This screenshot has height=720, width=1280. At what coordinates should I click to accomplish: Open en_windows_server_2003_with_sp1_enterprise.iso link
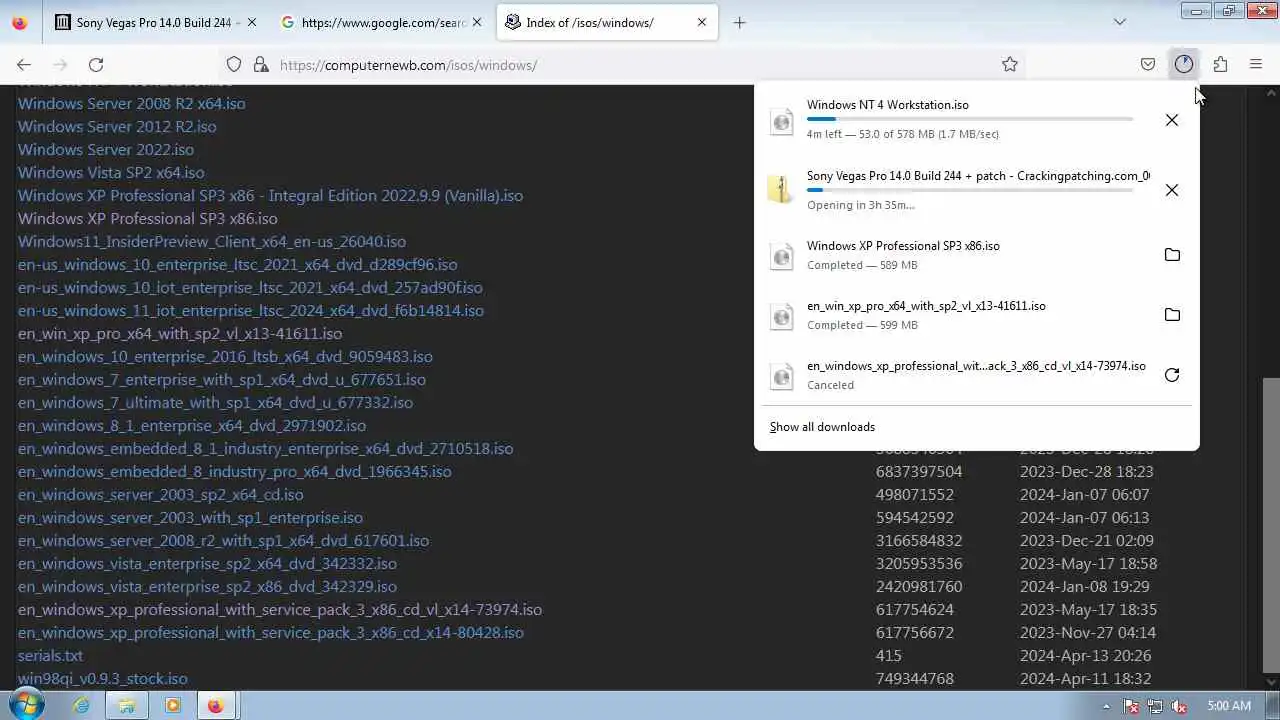(x=190, y=517)
